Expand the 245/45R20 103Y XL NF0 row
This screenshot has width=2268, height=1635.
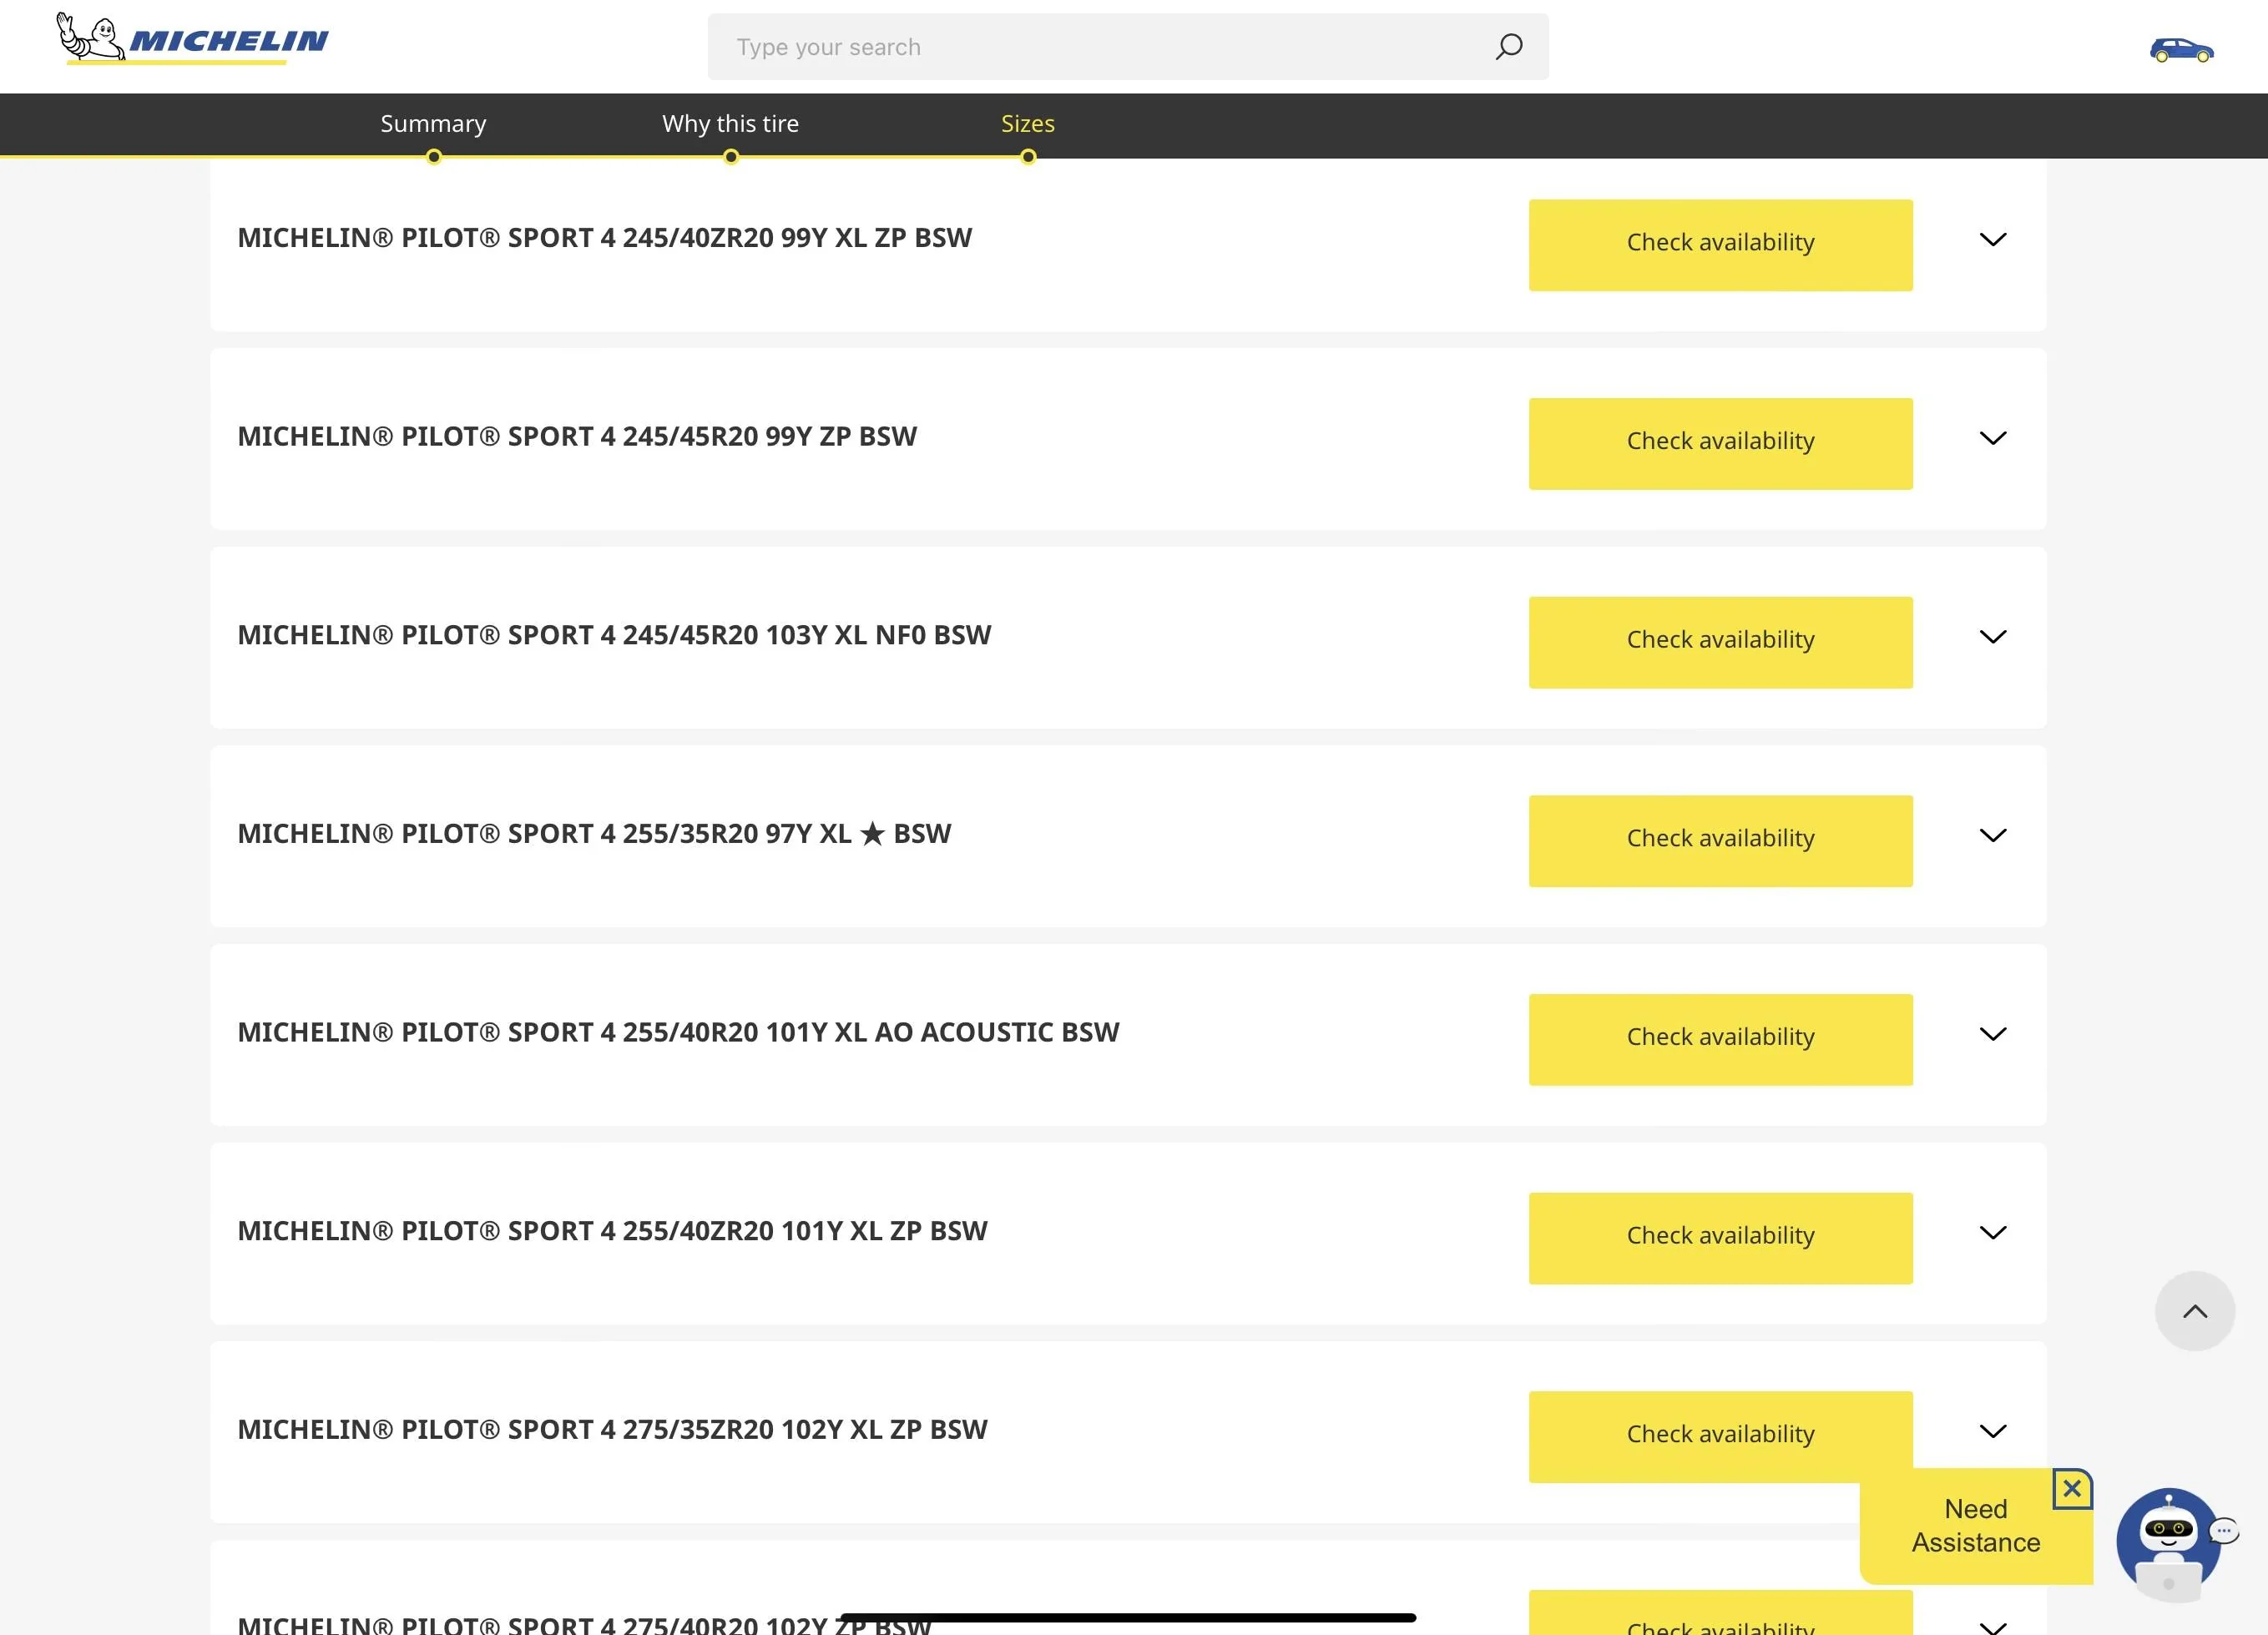tap(1993, 637)
